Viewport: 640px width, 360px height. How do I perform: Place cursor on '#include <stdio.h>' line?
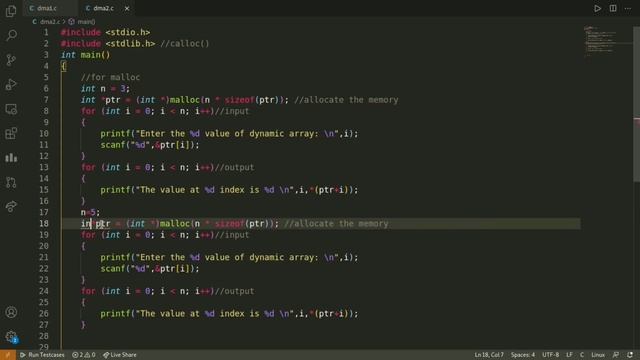(x=105, y=32)
